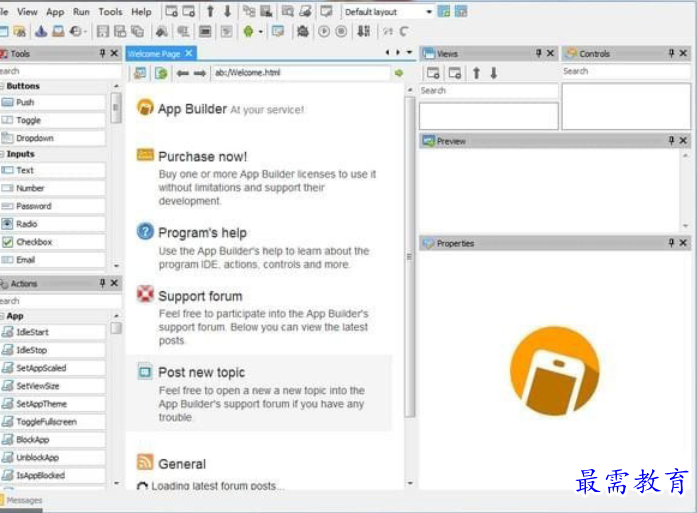This screenshot has width=697, height=513.
Task: Click the move down arrow in main toolbar
Action: (x=227, y=11)
